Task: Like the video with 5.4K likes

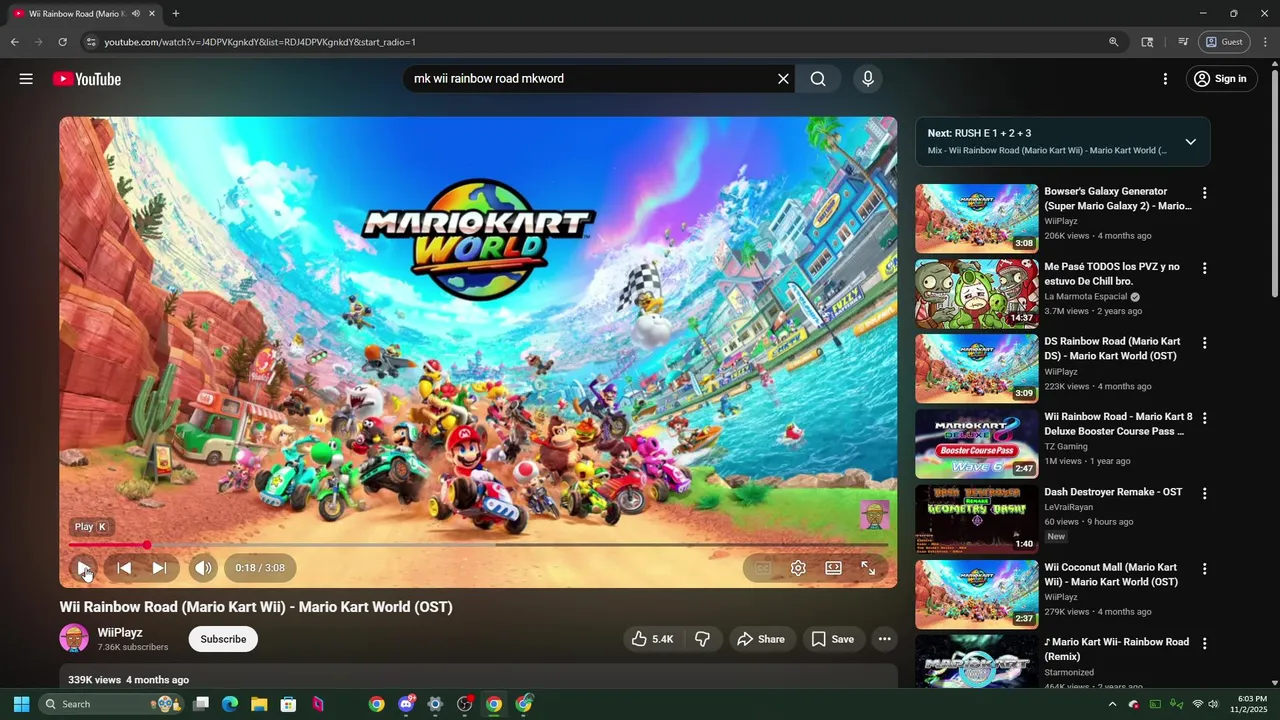Action: pos(652,639)
